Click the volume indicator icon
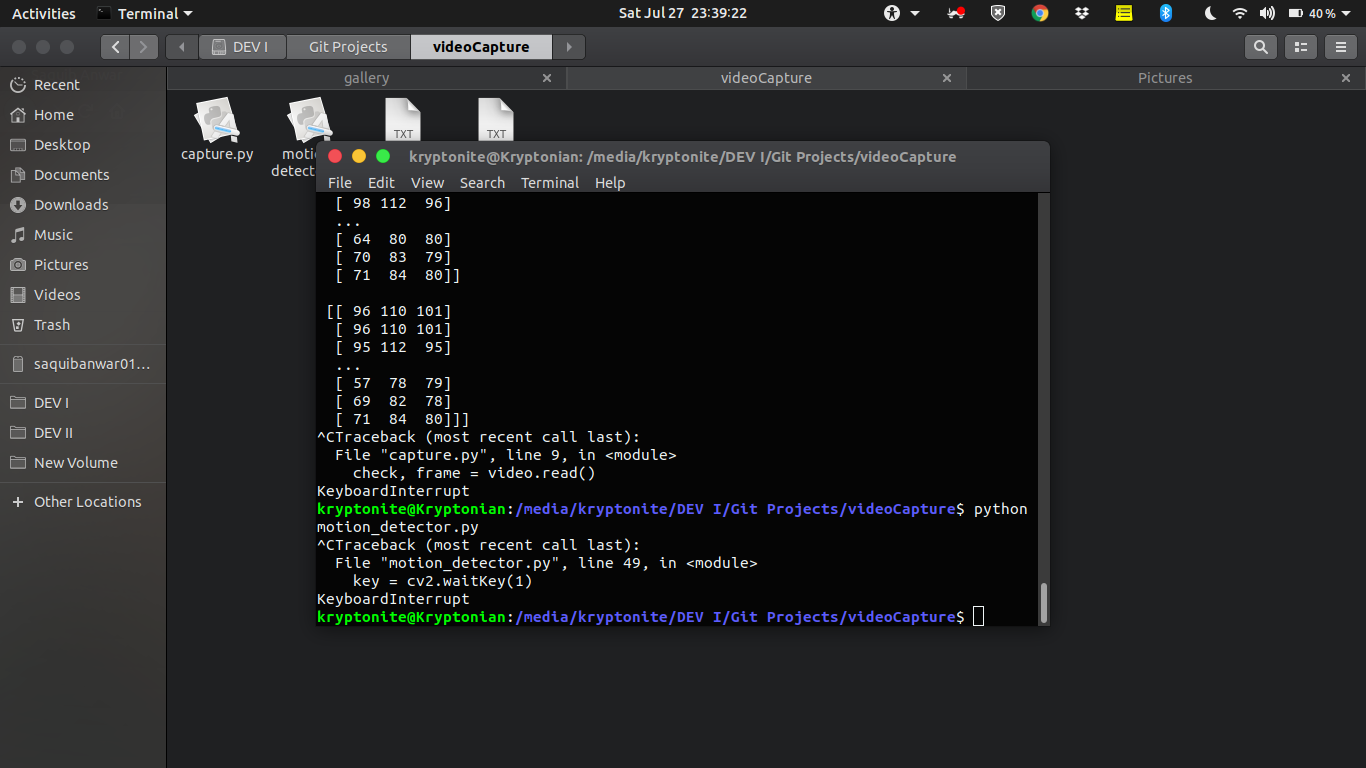This screenshot has width=1366, height=768. click(x=1267, y=13)
